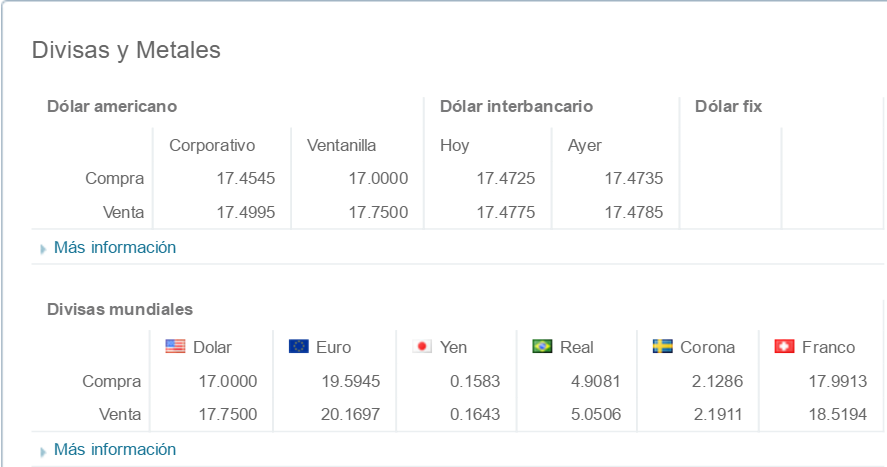Click the United States flag icon
The image size is (887, 467).
point(176,347)
